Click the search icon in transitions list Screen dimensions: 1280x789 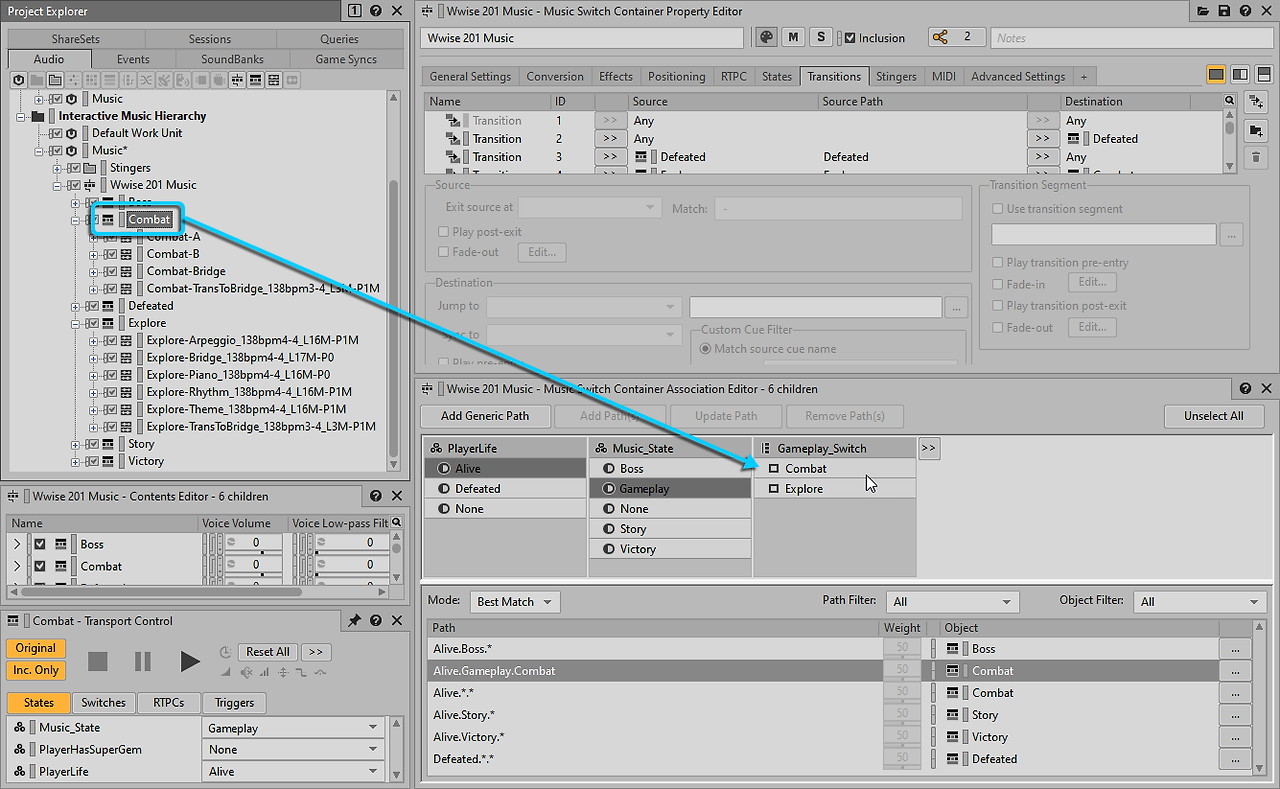(x=1230, y=101)
